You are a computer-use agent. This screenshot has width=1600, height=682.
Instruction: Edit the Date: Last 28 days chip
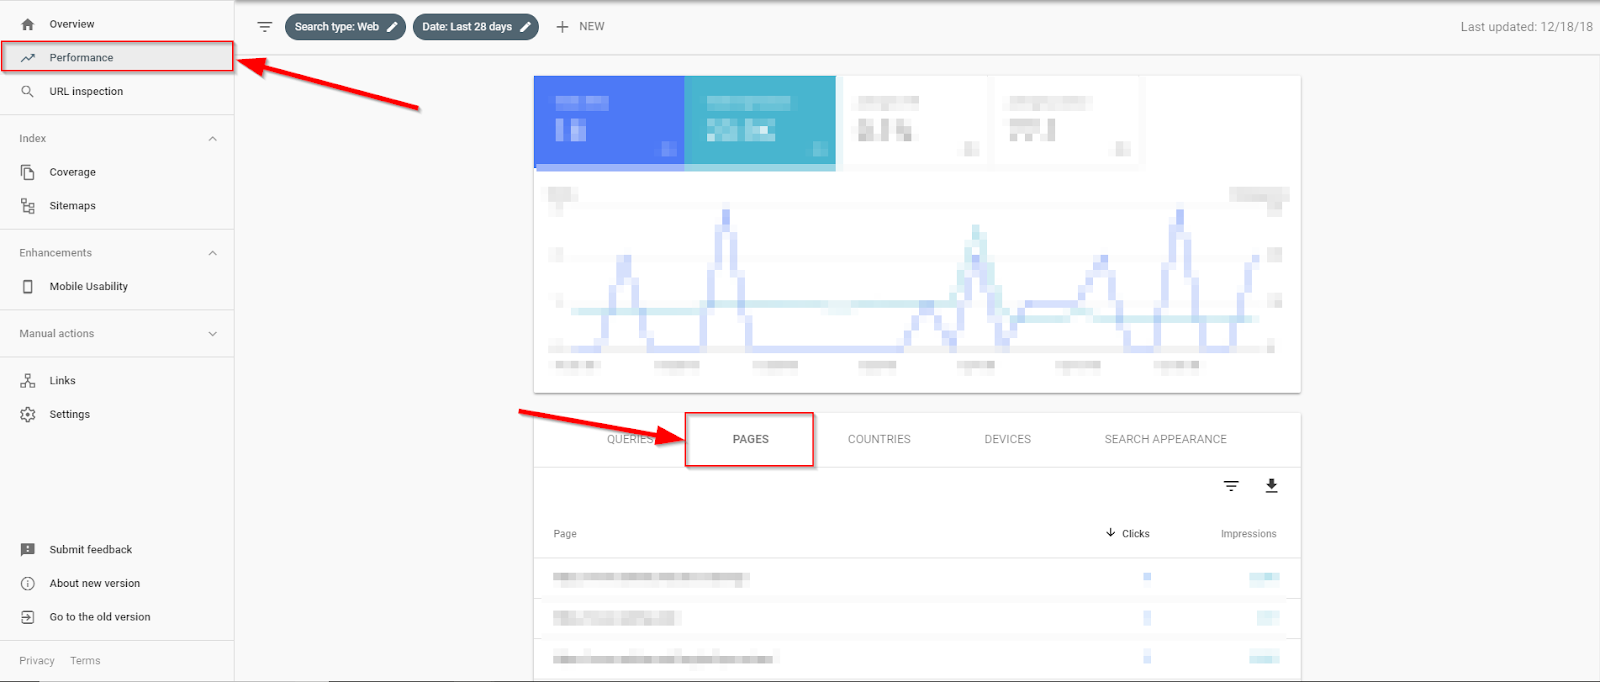click(476, 27)
